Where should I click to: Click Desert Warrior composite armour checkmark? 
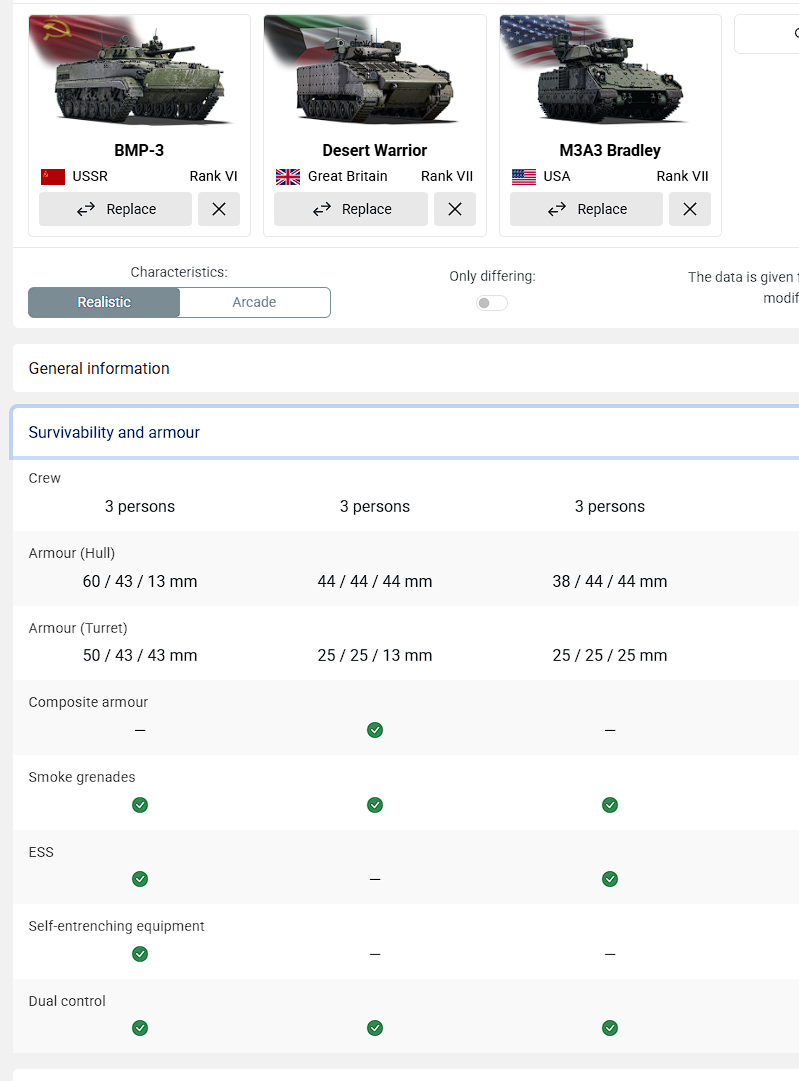(x=375, y=730)
